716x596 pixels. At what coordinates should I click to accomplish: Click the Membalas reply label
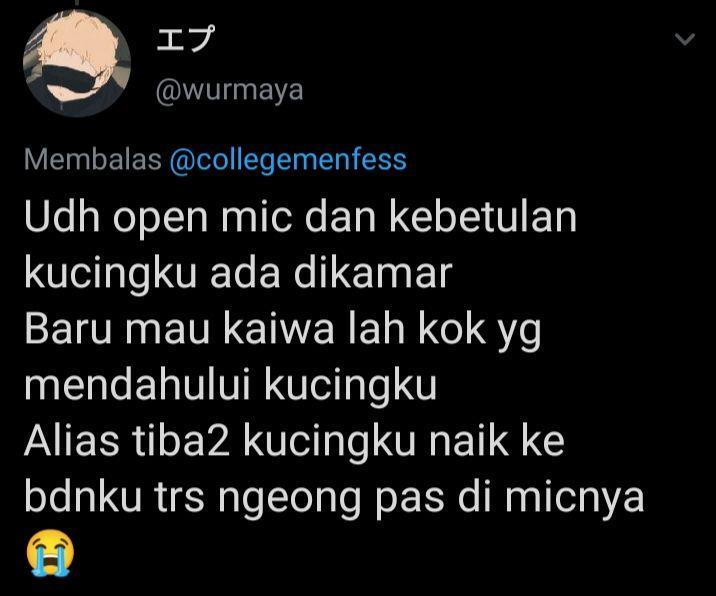93,160
